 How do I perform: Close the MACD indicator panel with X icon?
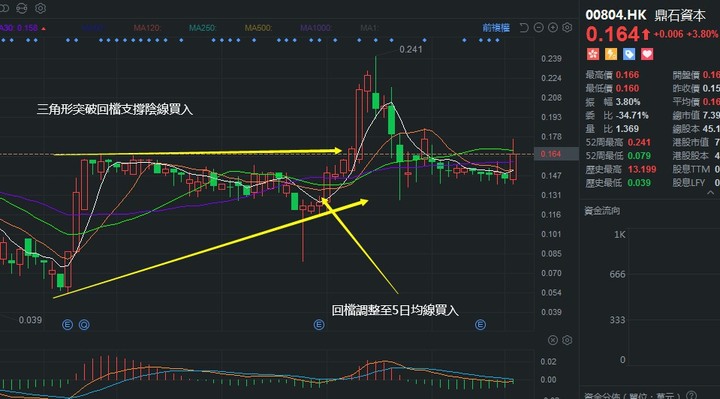point(553,340)
